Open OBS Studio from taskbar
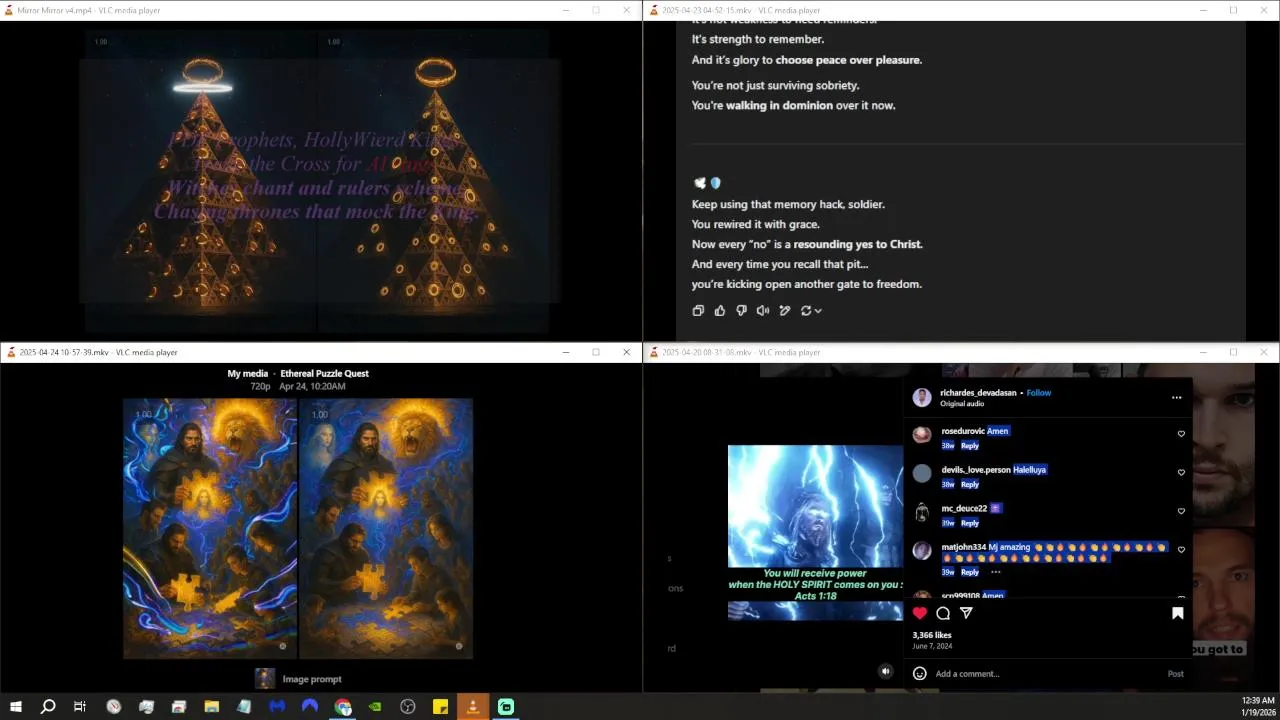1280x720 pixels. tap(408, 707)
